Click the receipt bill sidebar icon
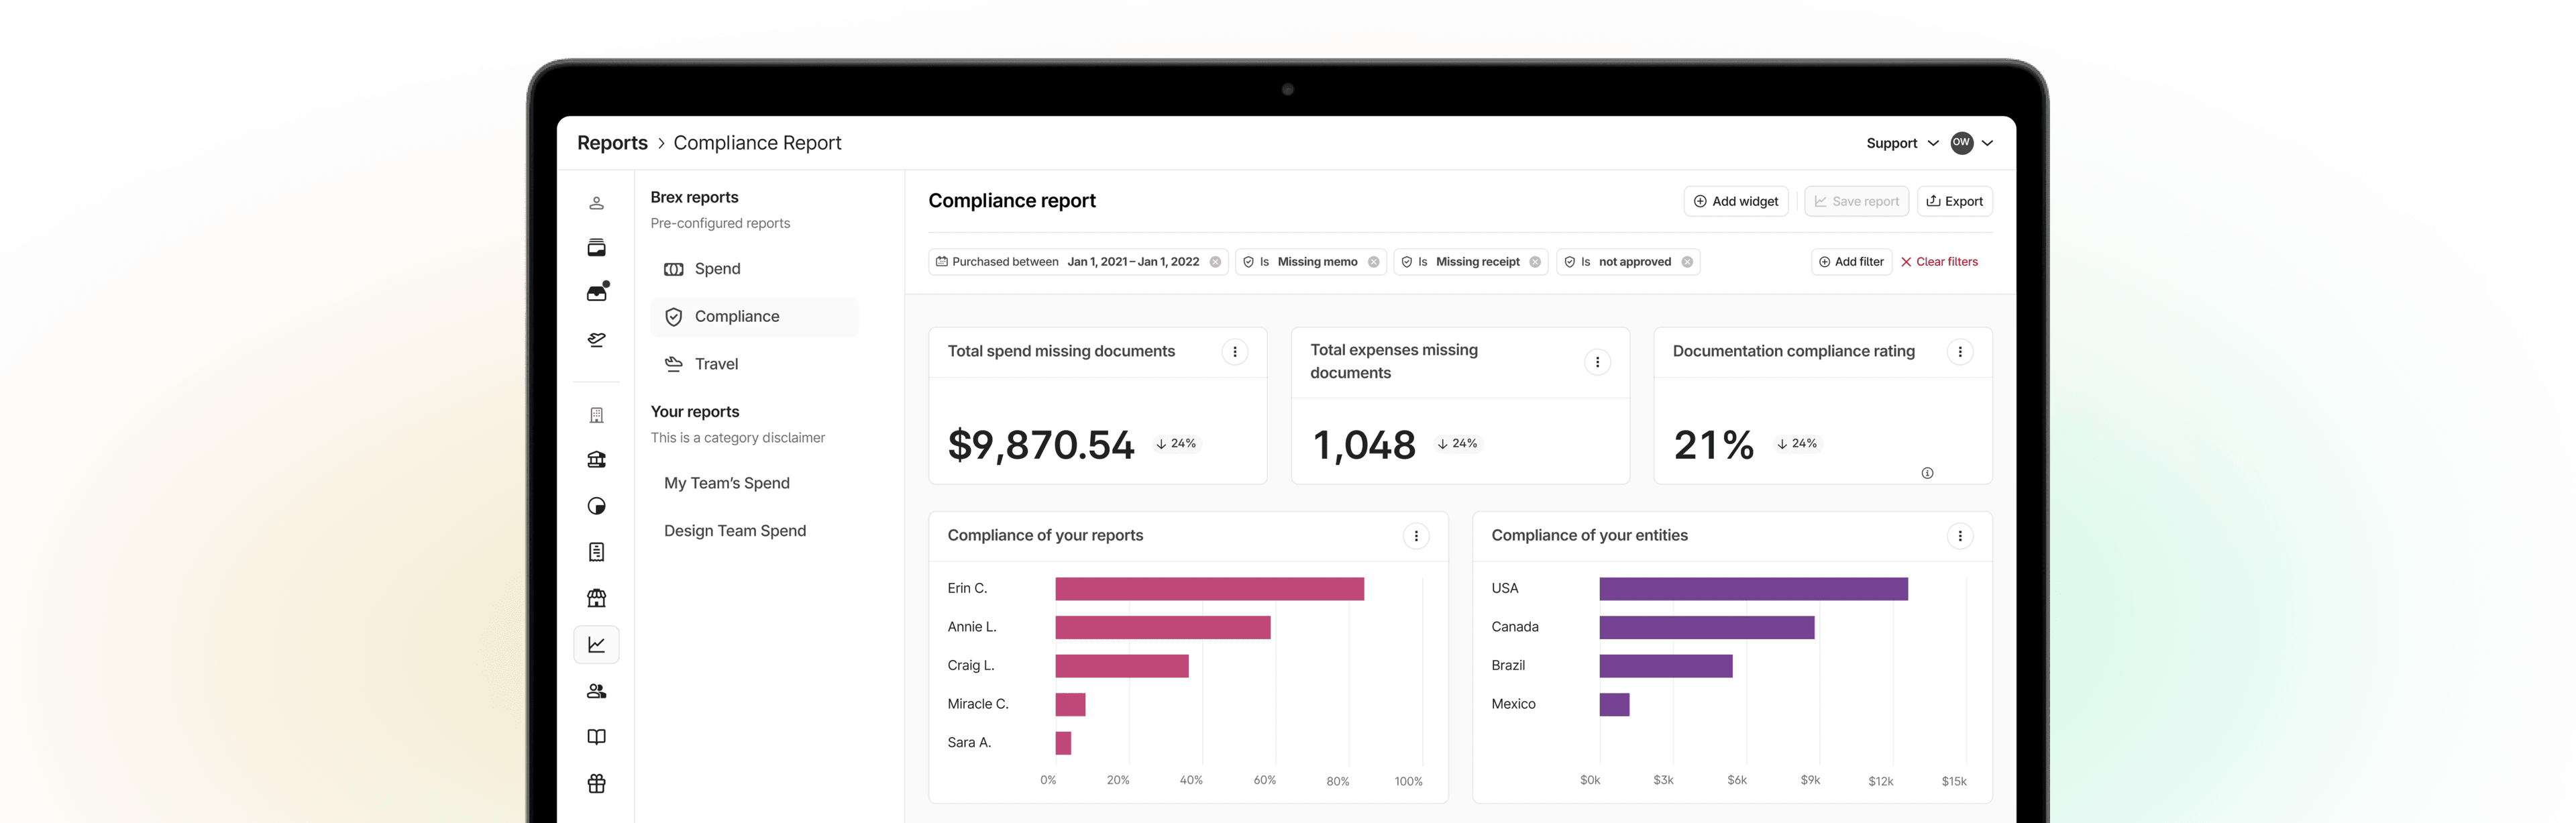 [x=596, y=552]
